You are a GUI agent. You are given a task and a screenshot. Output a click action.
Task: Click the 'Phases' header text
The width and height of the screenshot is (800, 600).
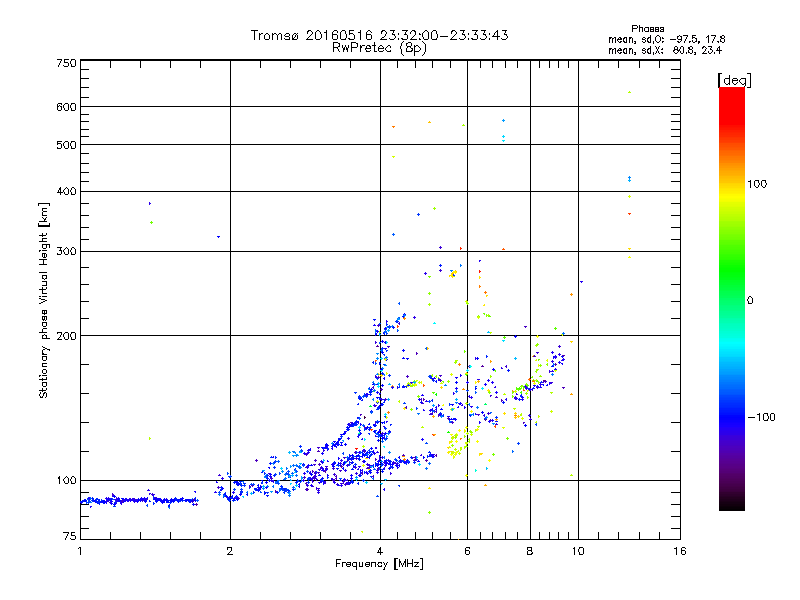click(647, 29)
